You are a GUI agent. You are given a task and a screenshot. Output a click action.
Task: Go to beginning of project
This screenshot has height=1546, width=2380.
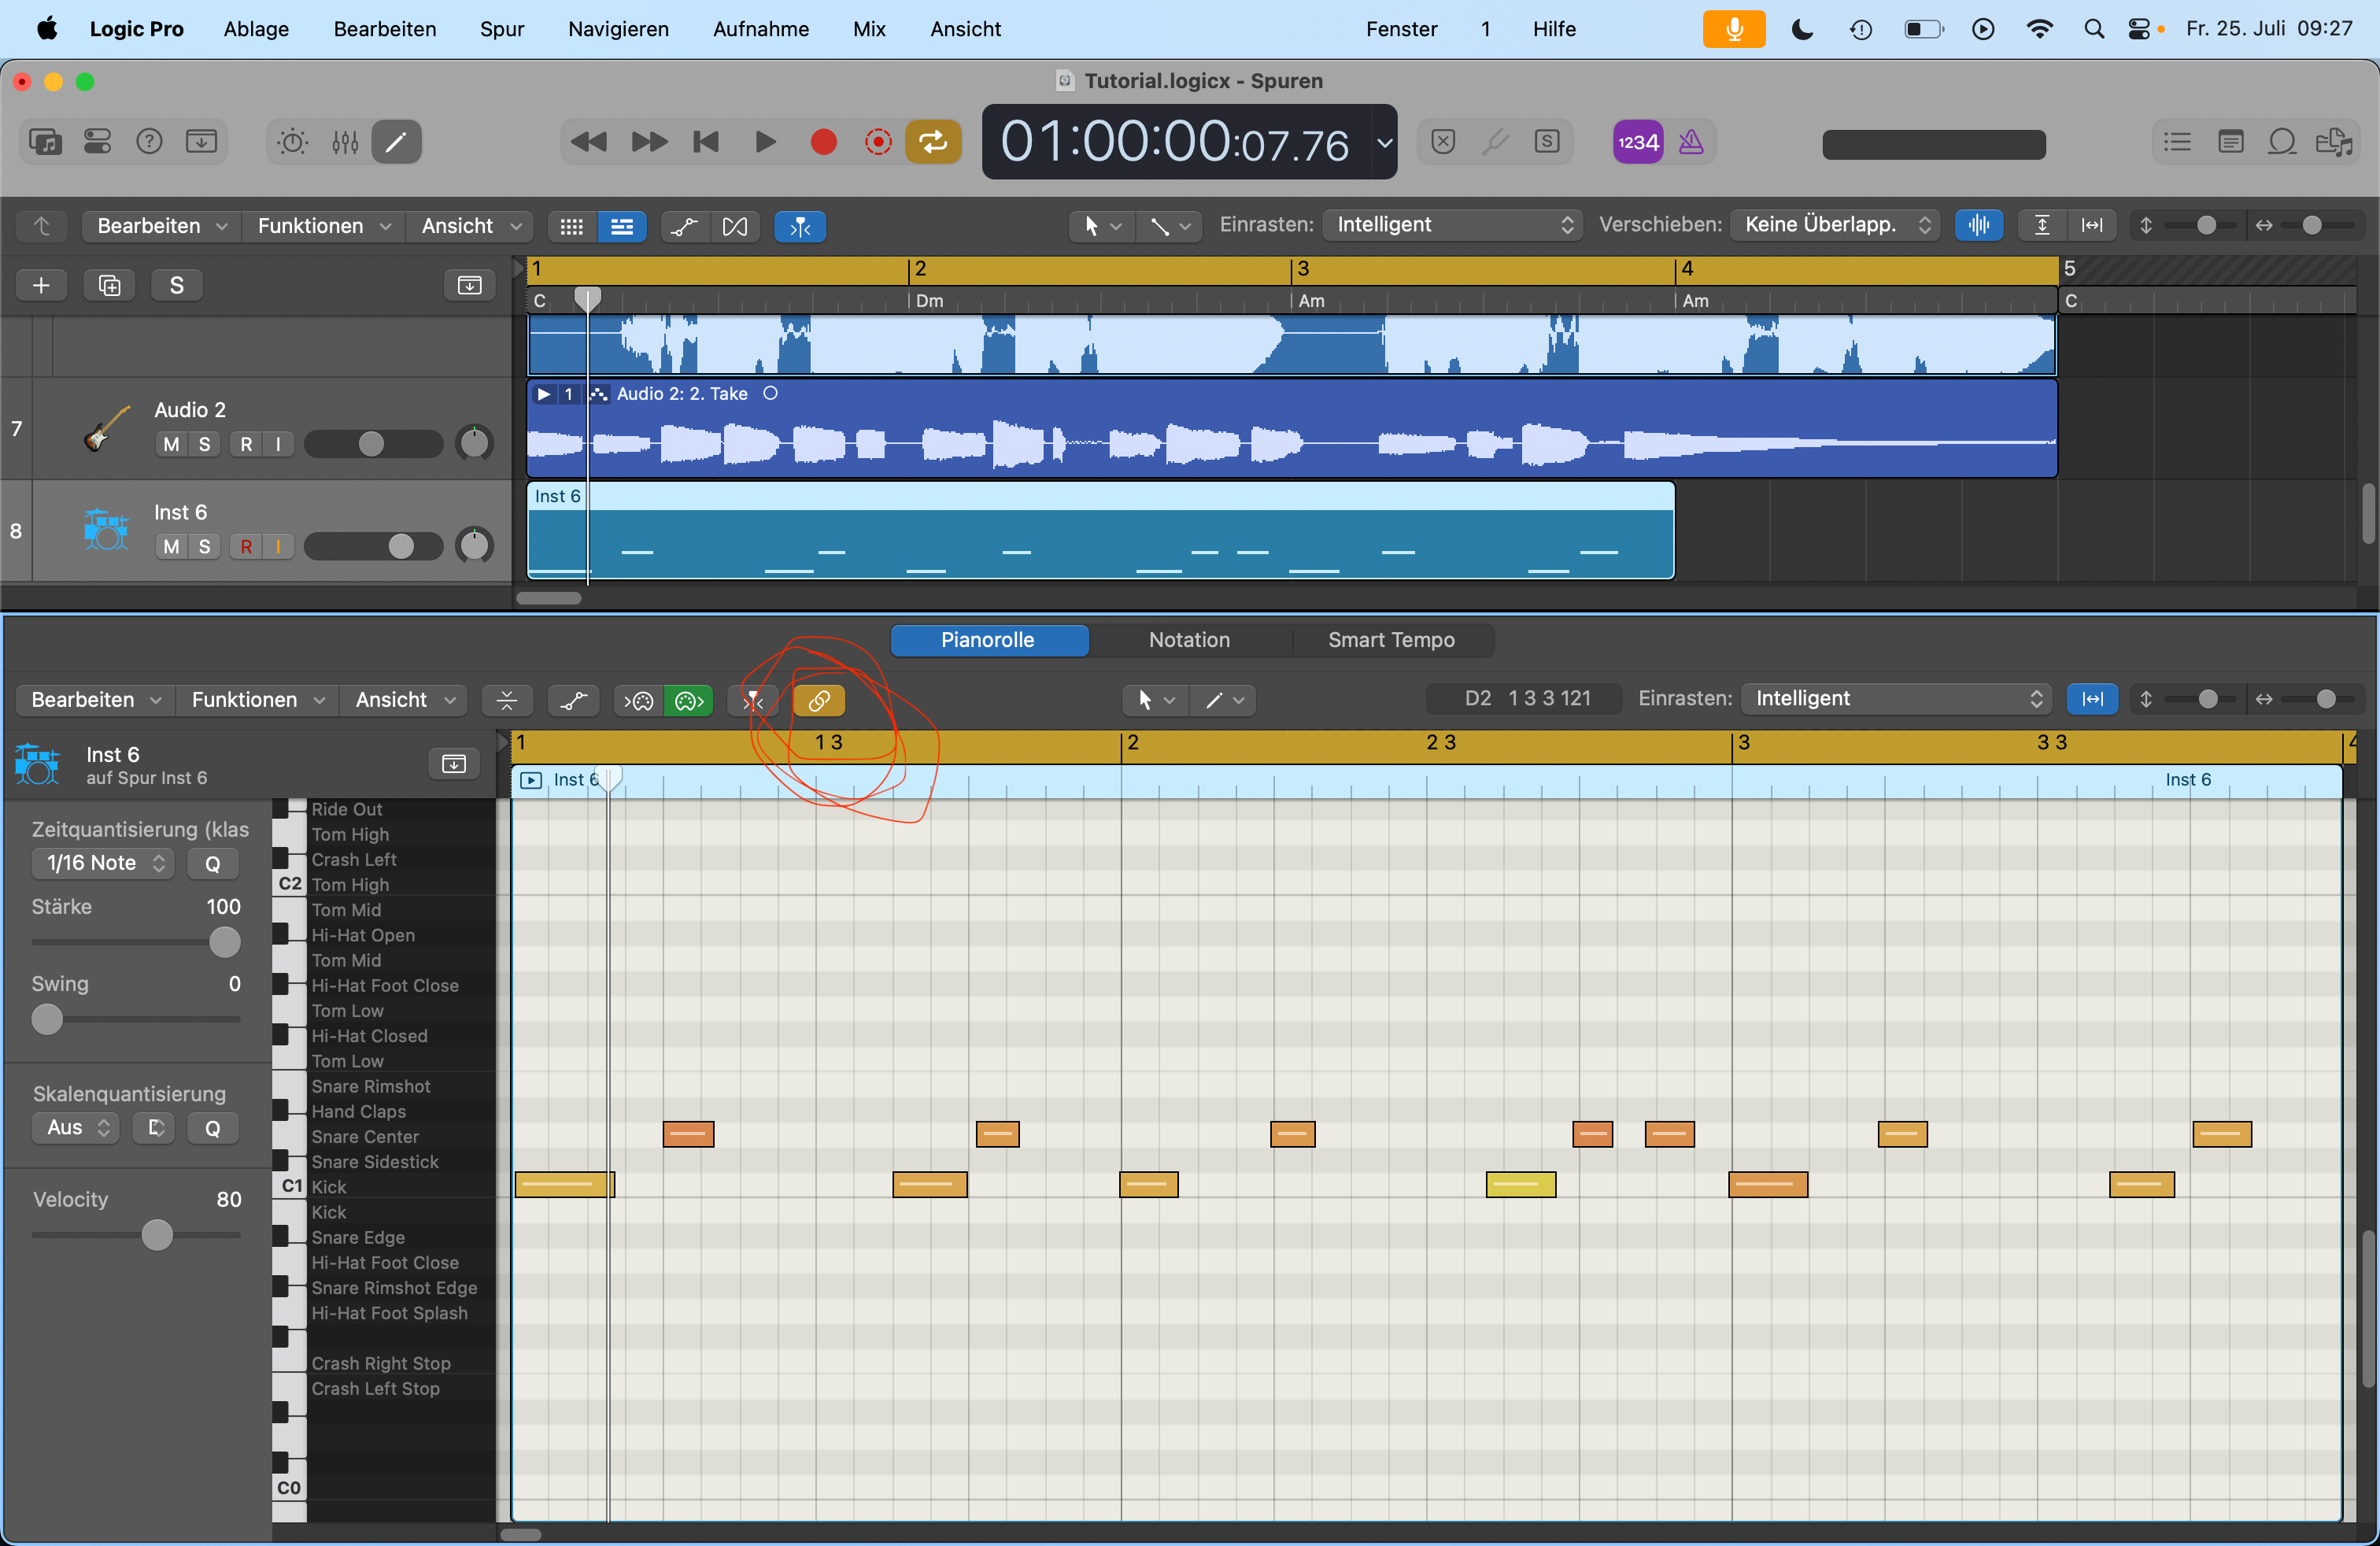click(706, 142)
